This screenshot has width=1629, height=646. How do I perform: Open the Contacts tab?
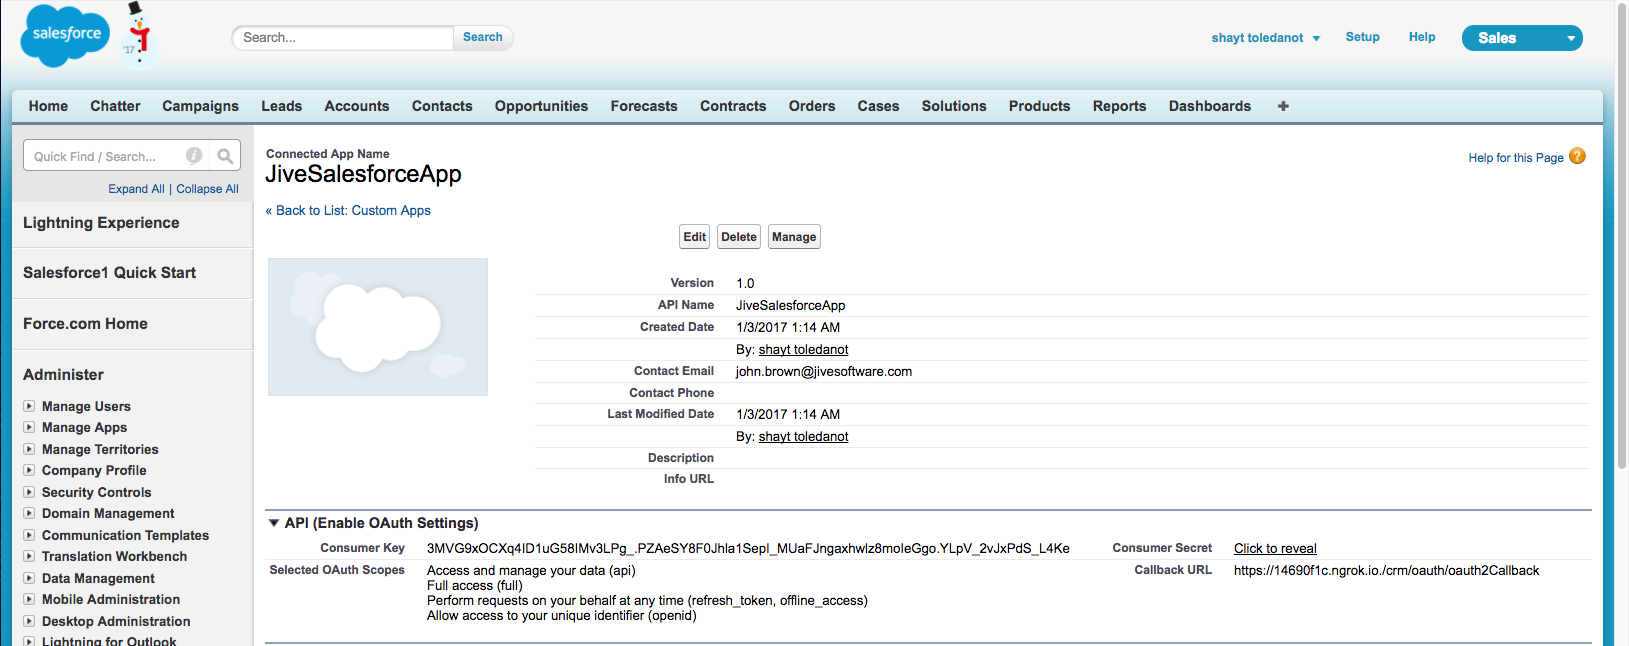pyautogui.click(x=442, y=106)
